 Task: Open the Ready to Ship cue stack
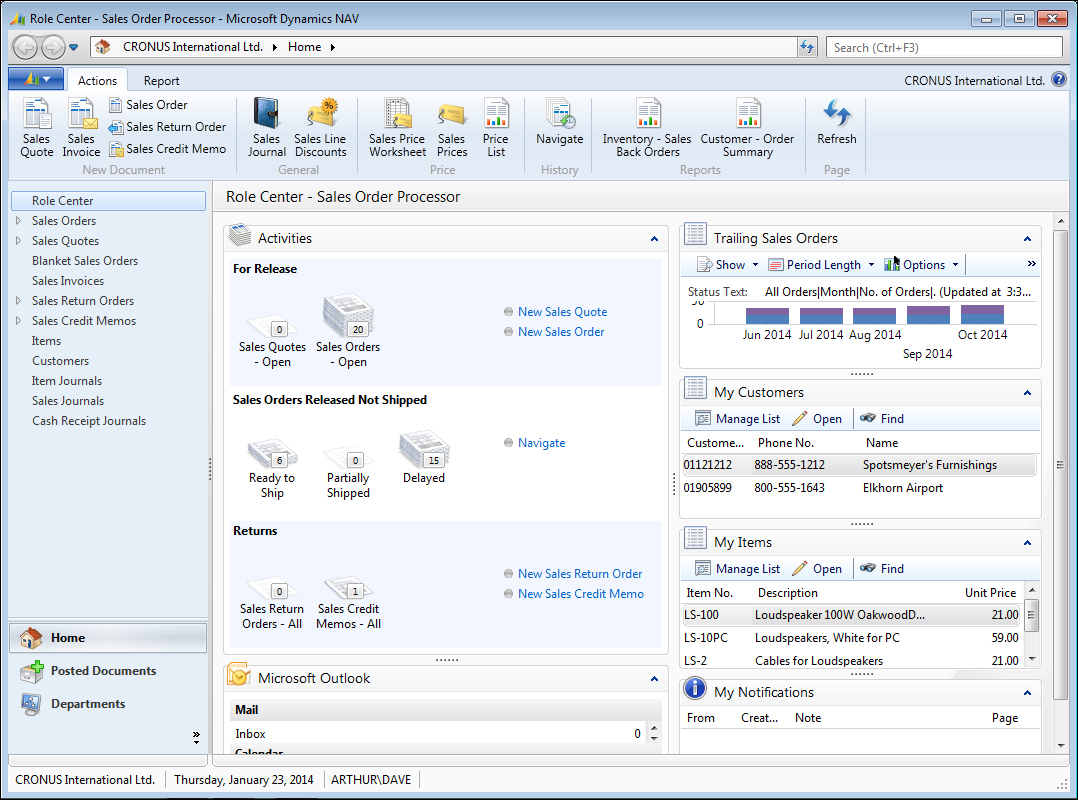272,468
